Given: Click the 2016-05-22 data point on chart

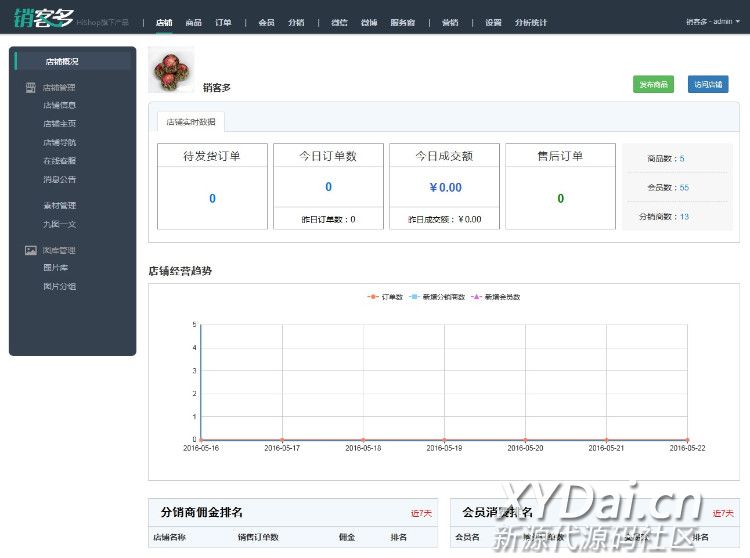Looking at the screenshot, I should 687,439.
